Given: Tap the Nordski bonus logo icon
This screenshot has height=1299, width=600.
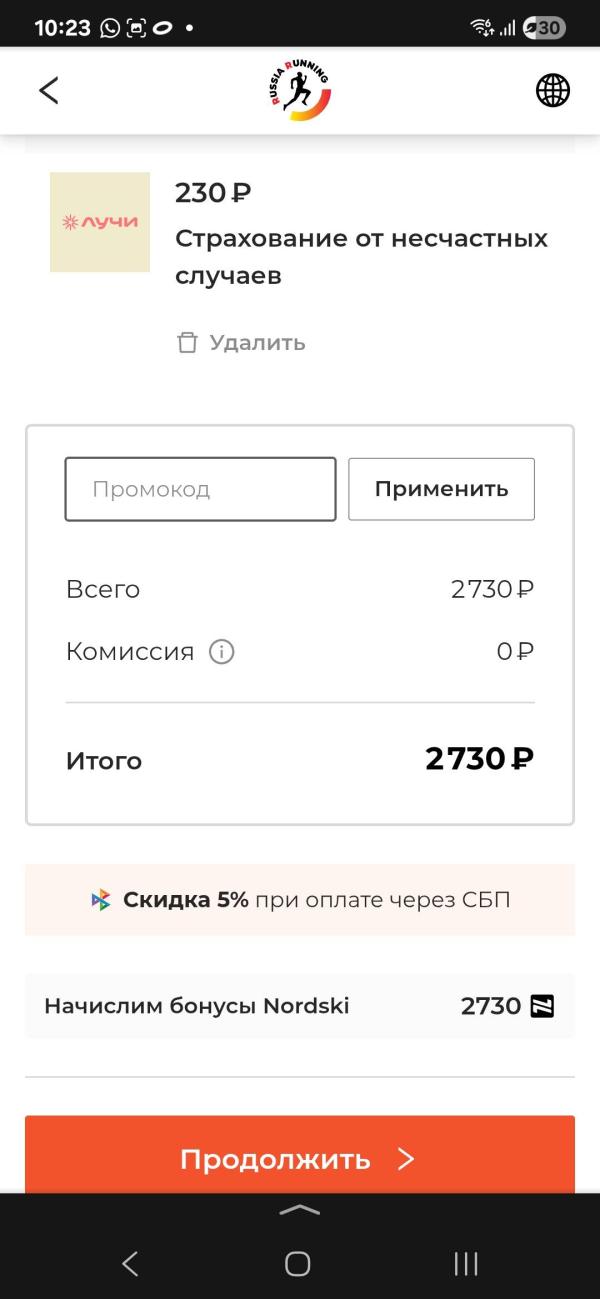Looking at the screenshot, I should [542, 1006].
